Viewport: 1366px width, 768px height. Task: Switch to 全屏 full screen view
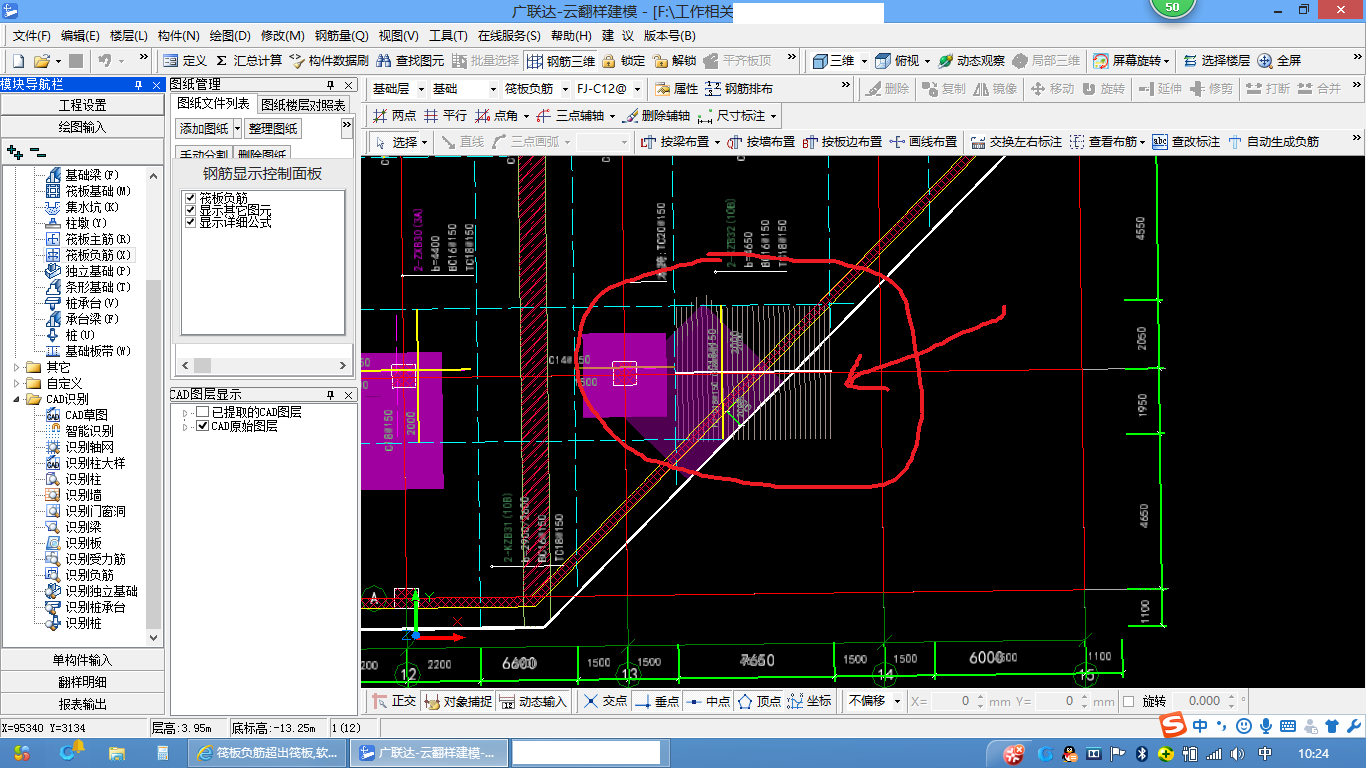(1280, 61)
